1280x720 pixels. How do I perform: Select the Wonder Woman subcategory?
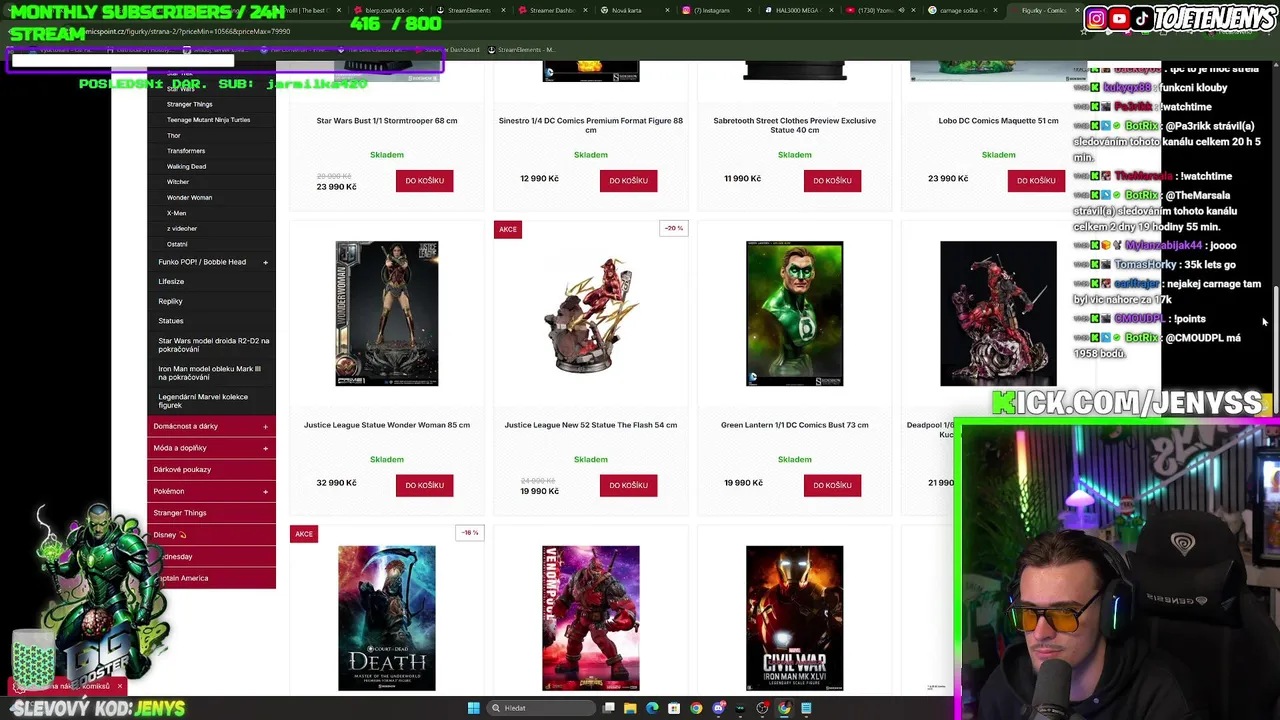pyautogui.click(x=189, y=197)
